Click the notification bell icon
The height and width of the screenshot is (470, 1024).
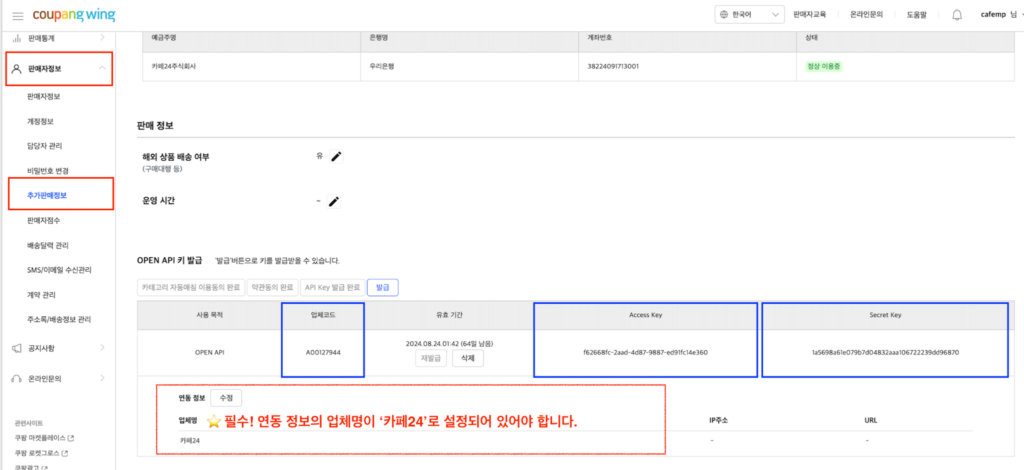tap(957, 15)
